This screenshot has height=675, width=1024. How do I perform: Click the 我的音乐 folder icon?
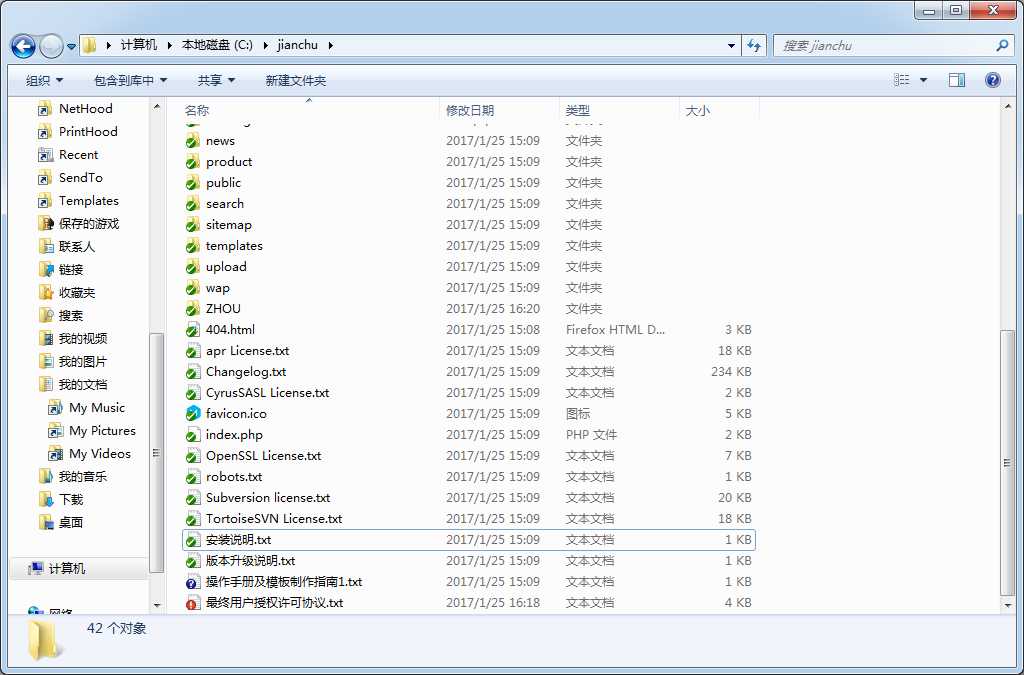[x=45, y=477]
